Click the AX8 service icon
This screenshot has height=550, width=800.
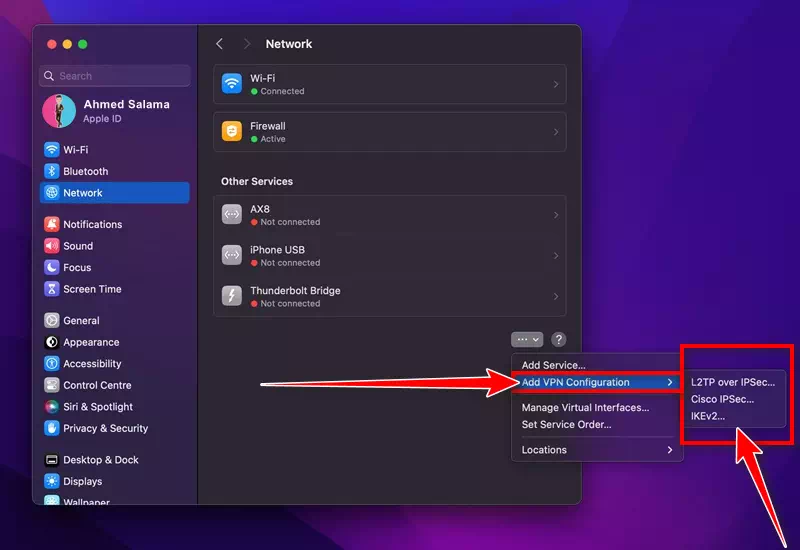click(232, 214)
